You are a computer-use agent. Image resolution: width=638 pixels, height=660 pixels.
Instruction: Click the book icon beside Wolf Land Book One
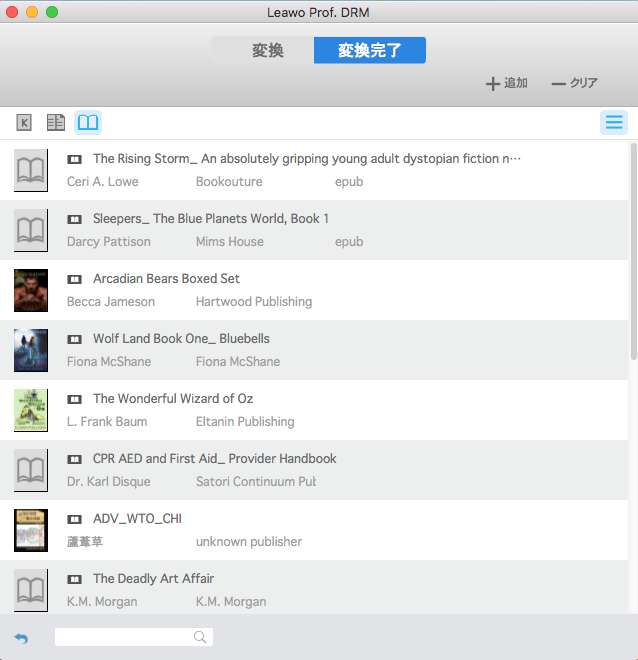tap(74, 339)
